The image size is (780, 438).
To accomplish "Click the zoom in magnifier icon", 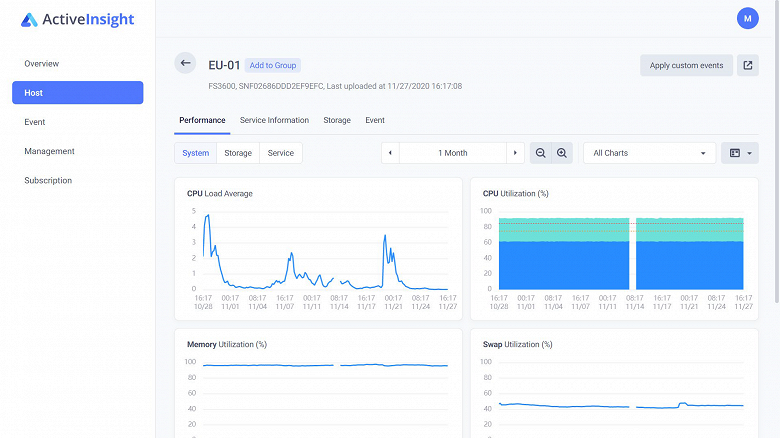I will click(562, 153).
